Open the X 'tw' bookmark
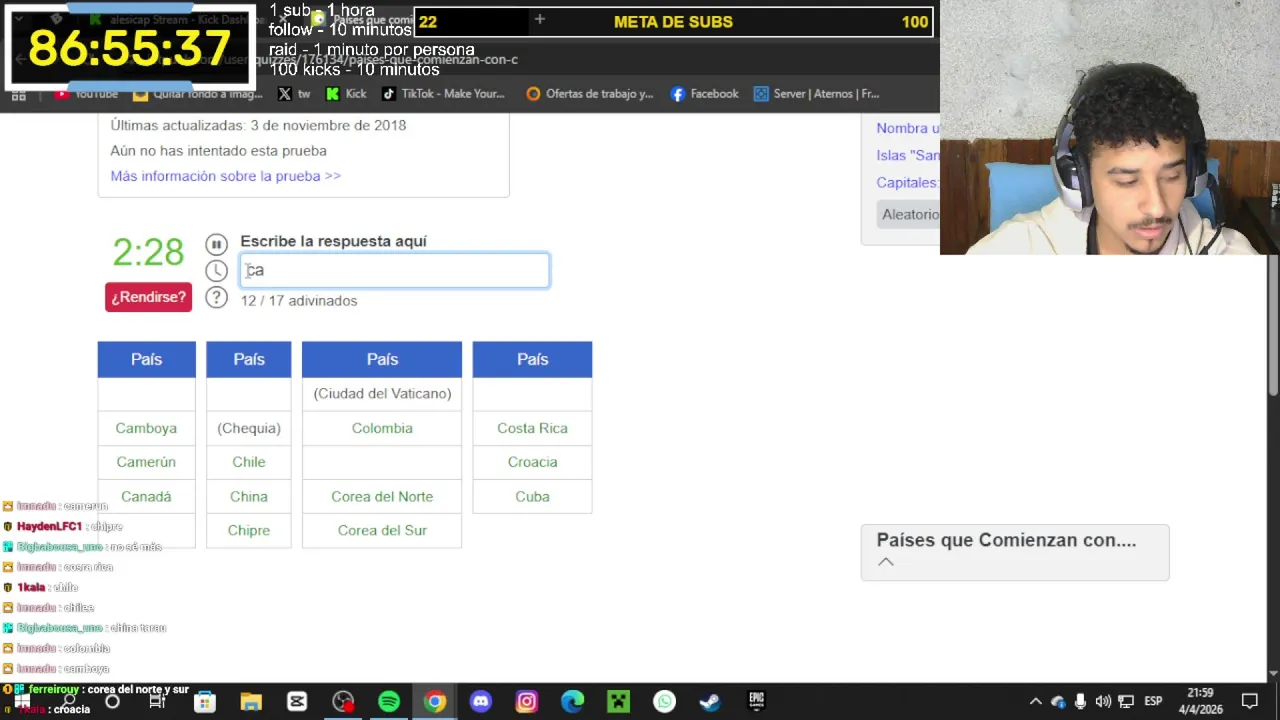The height and width of the screenshot is (720, 1280). [x=294, y=94]
